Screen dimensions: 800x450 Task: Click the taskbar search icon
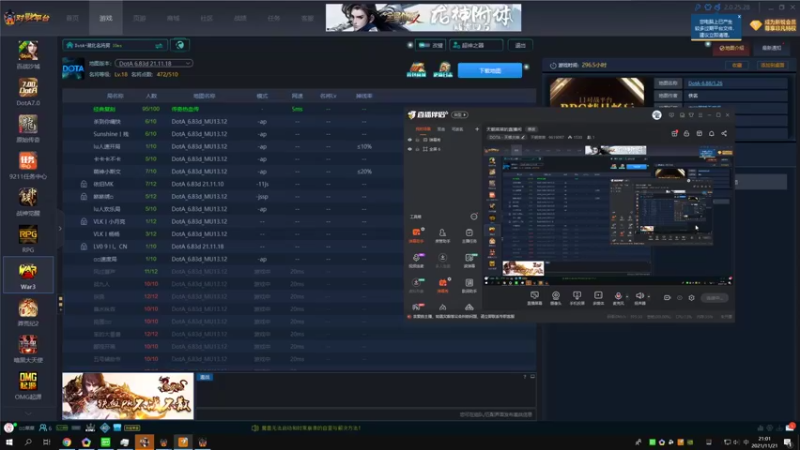[28, 442]
